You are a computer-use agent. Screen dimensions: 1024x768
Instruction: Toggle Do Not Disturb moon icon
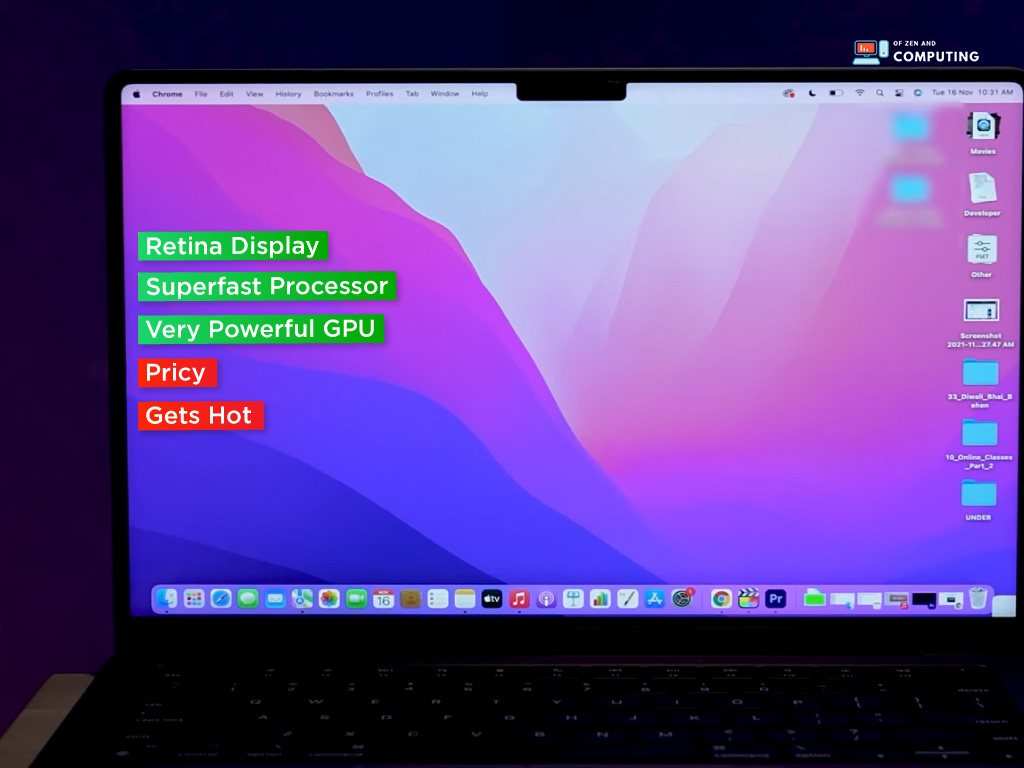tap(812, 93)
